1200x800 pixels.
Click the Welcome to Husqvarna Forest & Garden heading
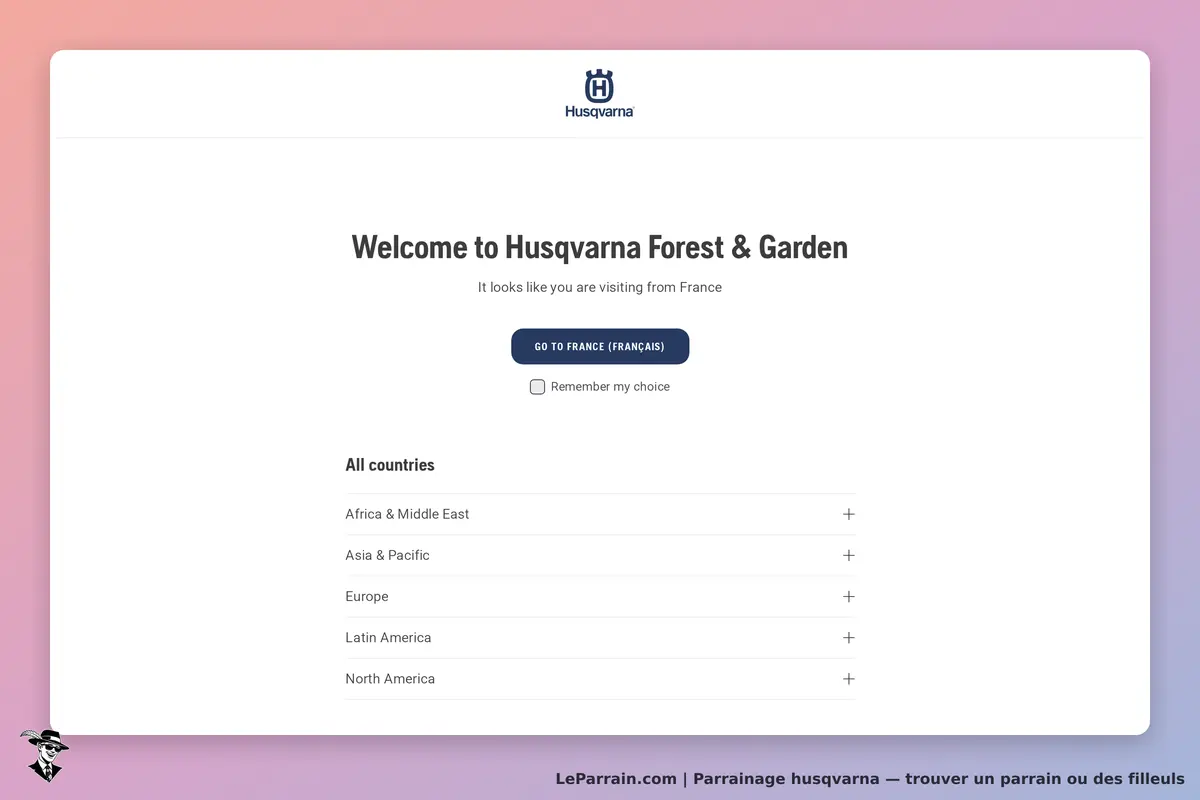pyautogui.click(x=600, y=247)
